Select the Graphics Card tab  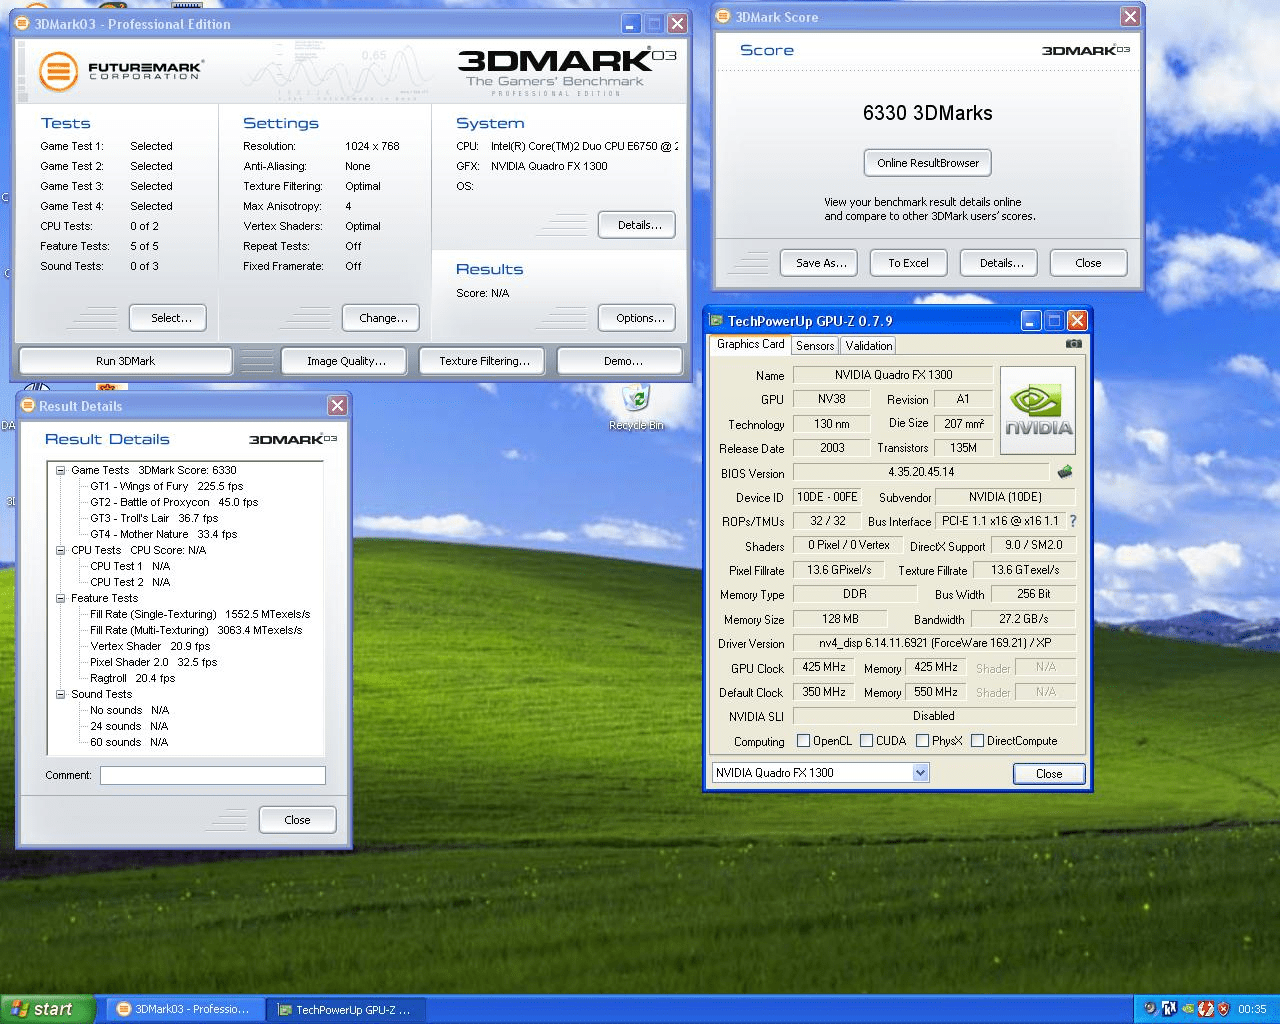[751, 344]
